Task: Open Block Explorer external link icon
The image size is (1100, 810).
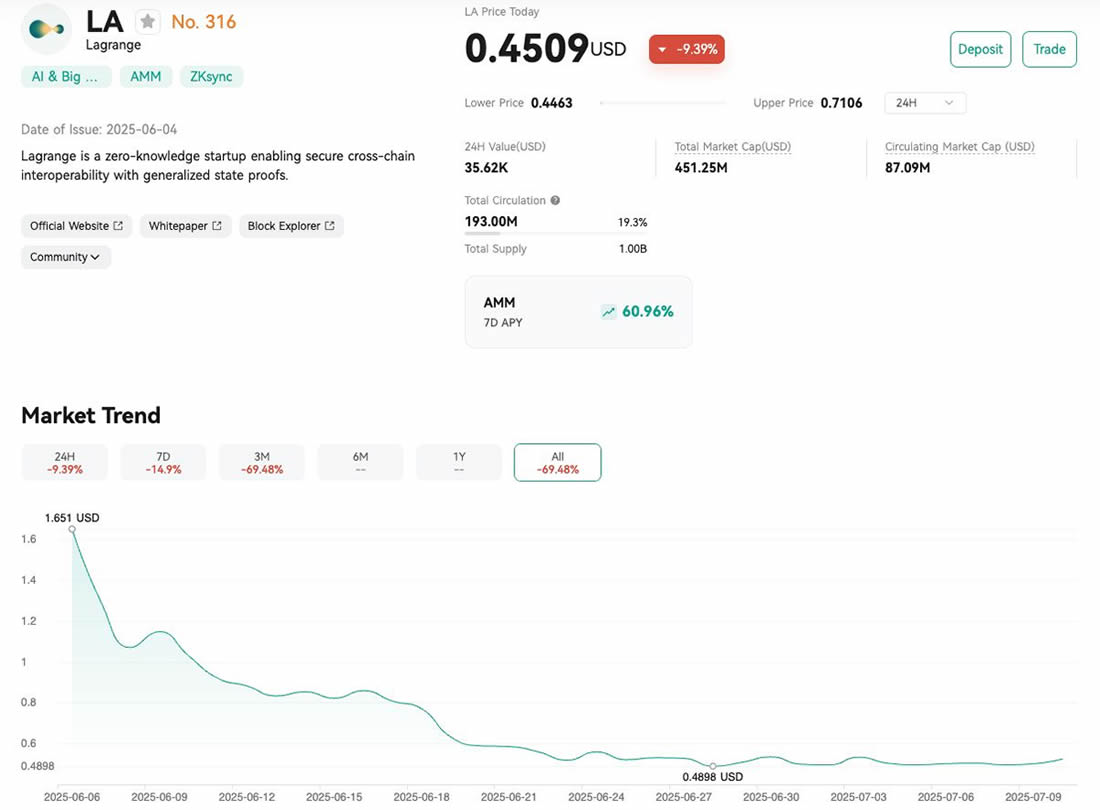Action: pyautogui.click(x=330, y=226)
